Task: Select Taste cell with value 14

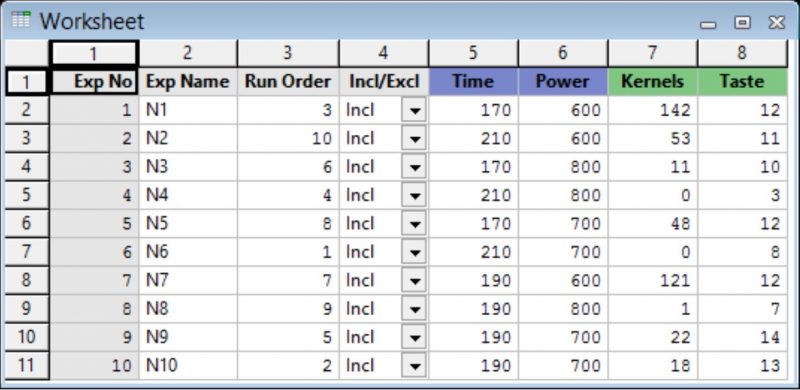Action: (x=742, y=337)
